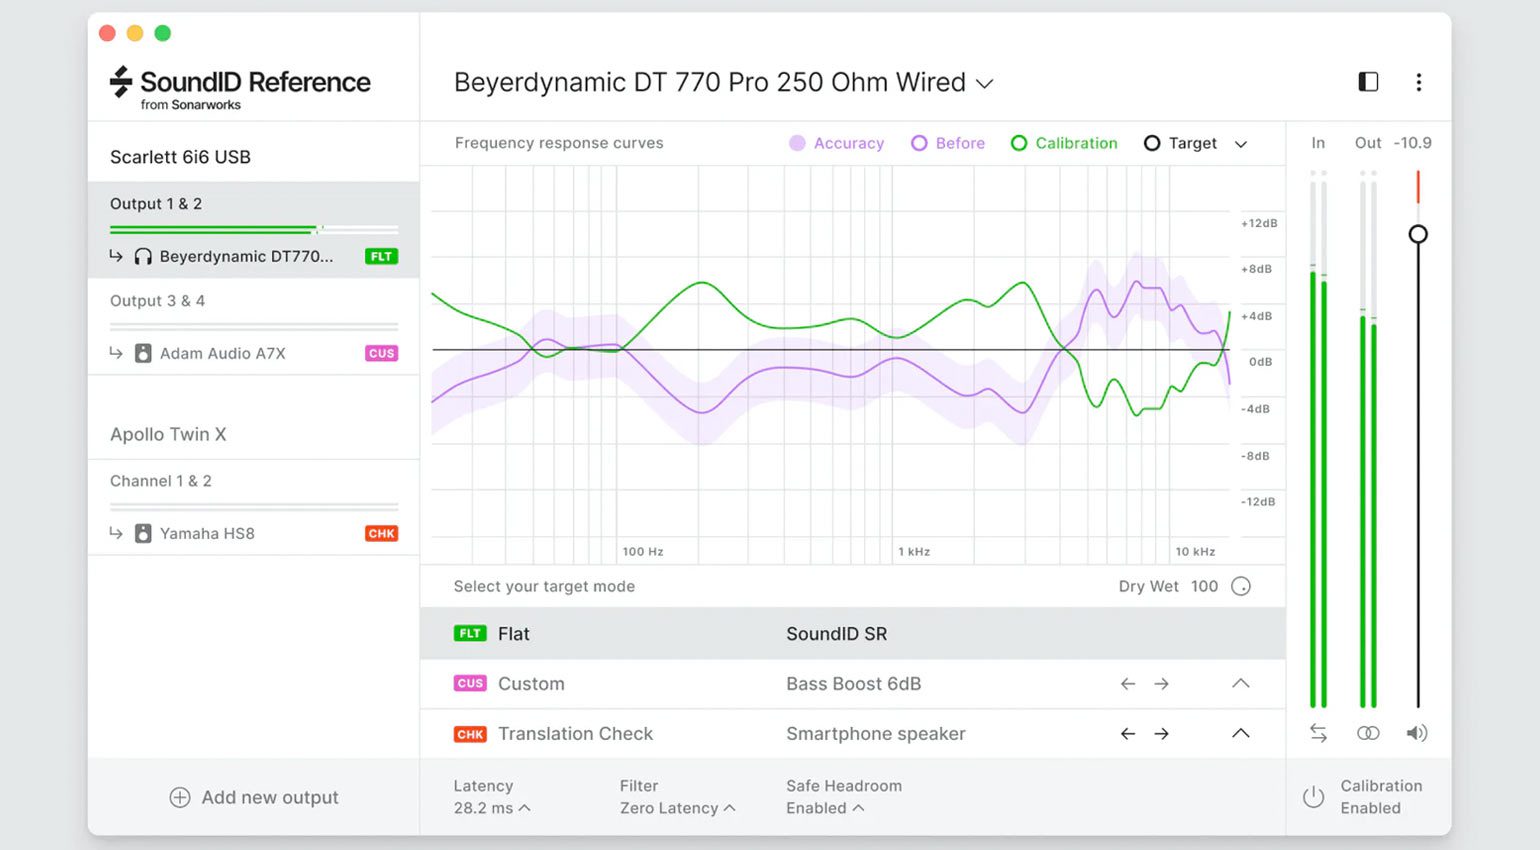
Task: Toggle Calibration Enabled power button
Action: pyautogui.click(x=1313, y=797)
